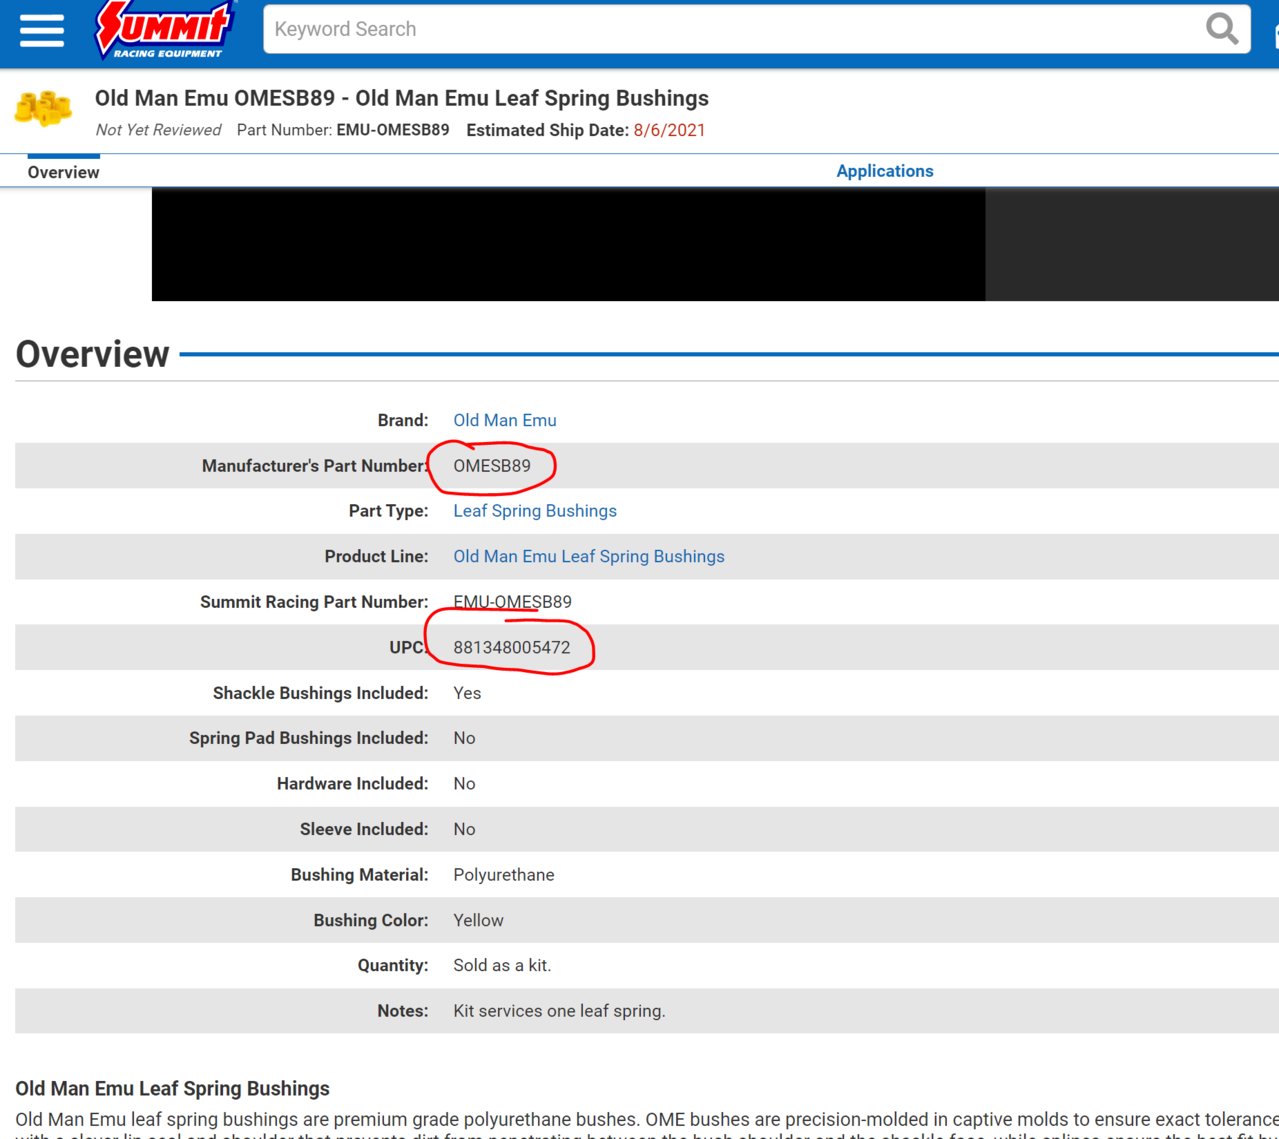Click the 'Part Type:' label

[x=389, y=511]
